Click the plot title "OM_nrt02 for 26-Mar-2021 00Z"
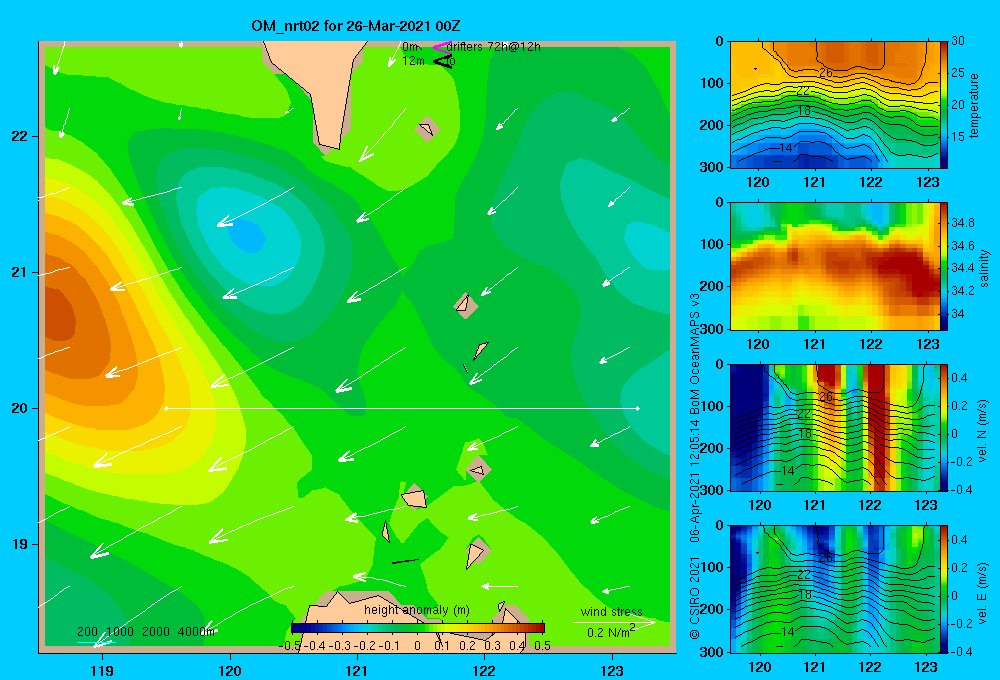 tap(356, 26)
